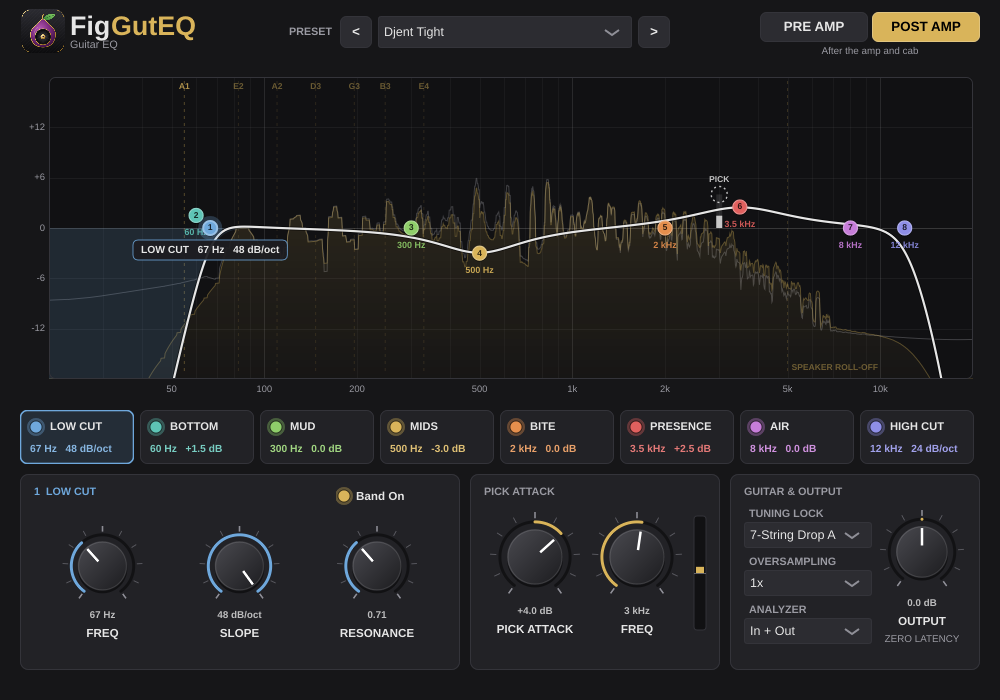Viewport: 1000px width, 700px height.
Task: Open the Oversampling 1x dropdown
Action: (807, 583)
